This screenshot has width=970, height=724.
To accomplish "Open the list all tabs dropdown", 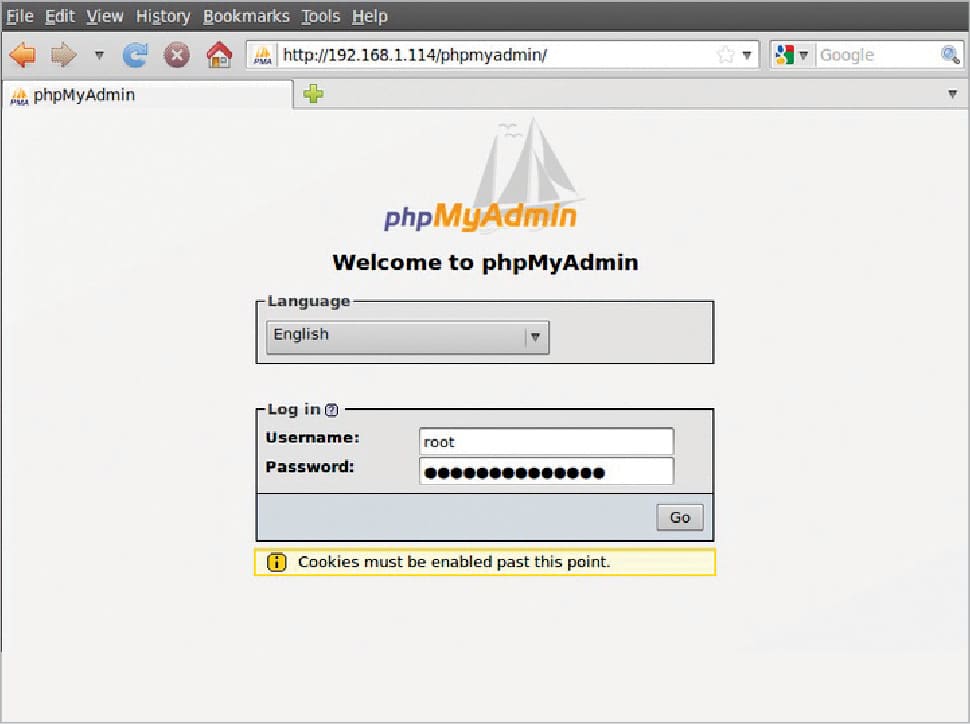I will tap(953, 94).
